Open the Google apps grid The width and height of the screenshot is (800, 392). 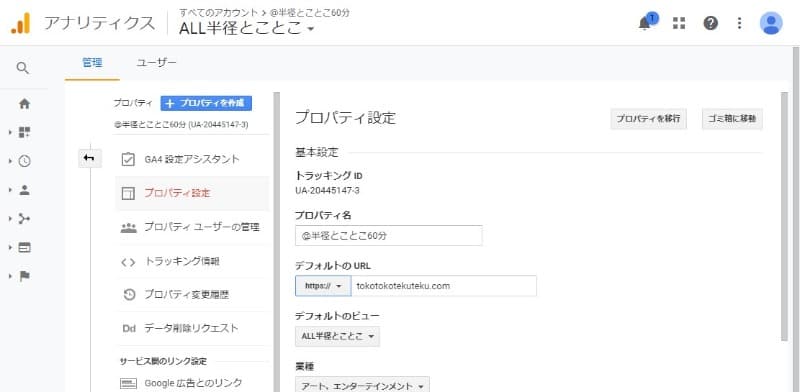(x=679, y=23)
